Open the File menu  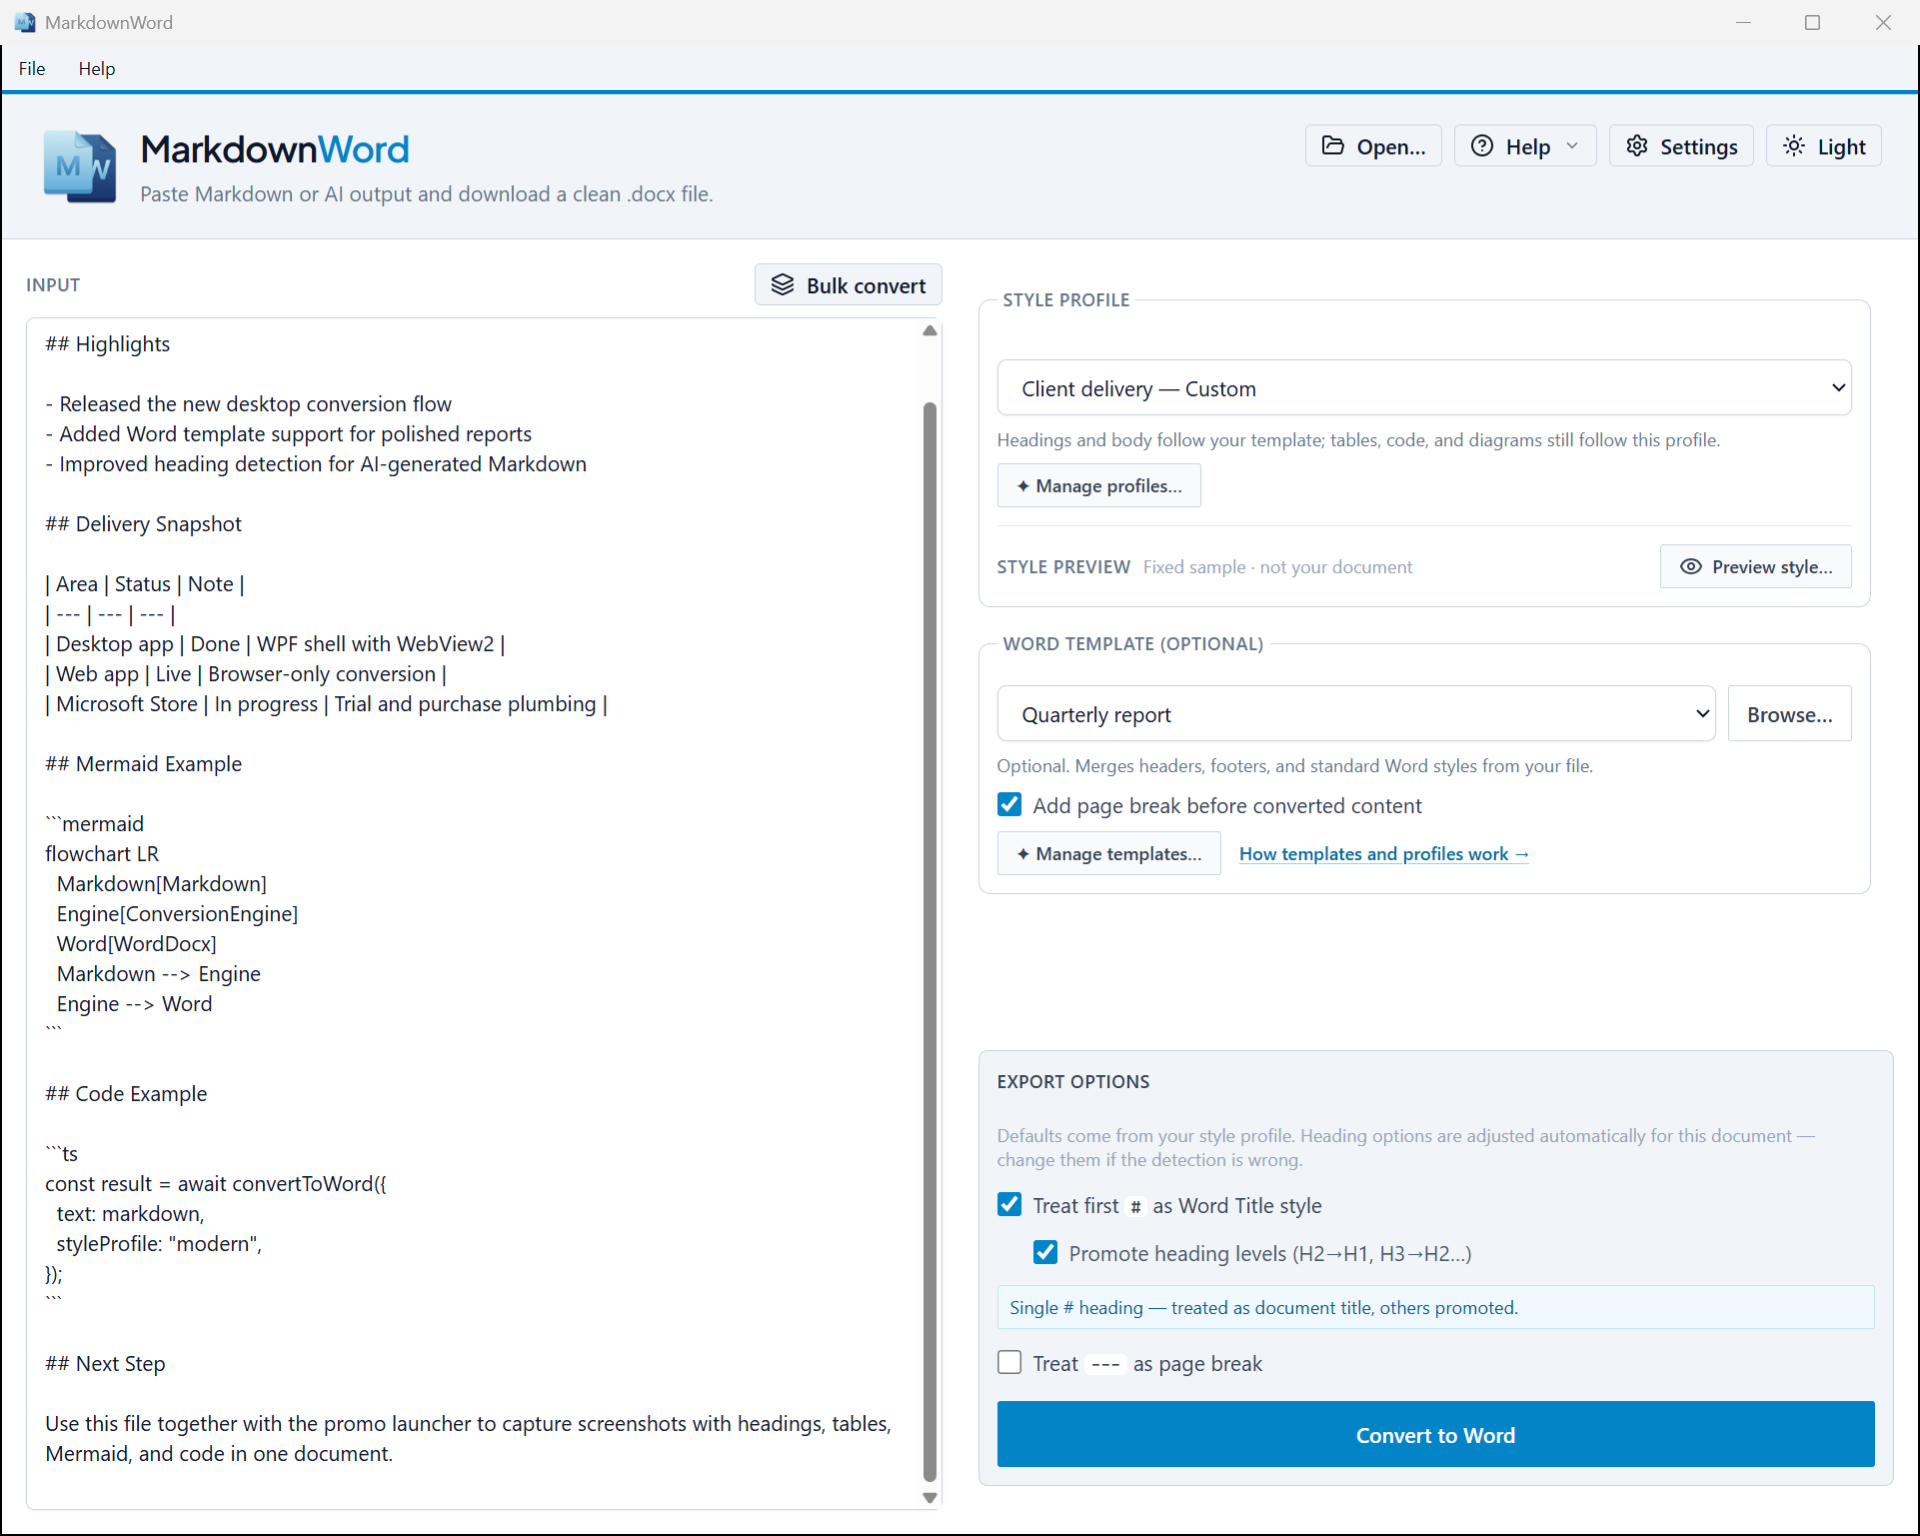(32, 68)
